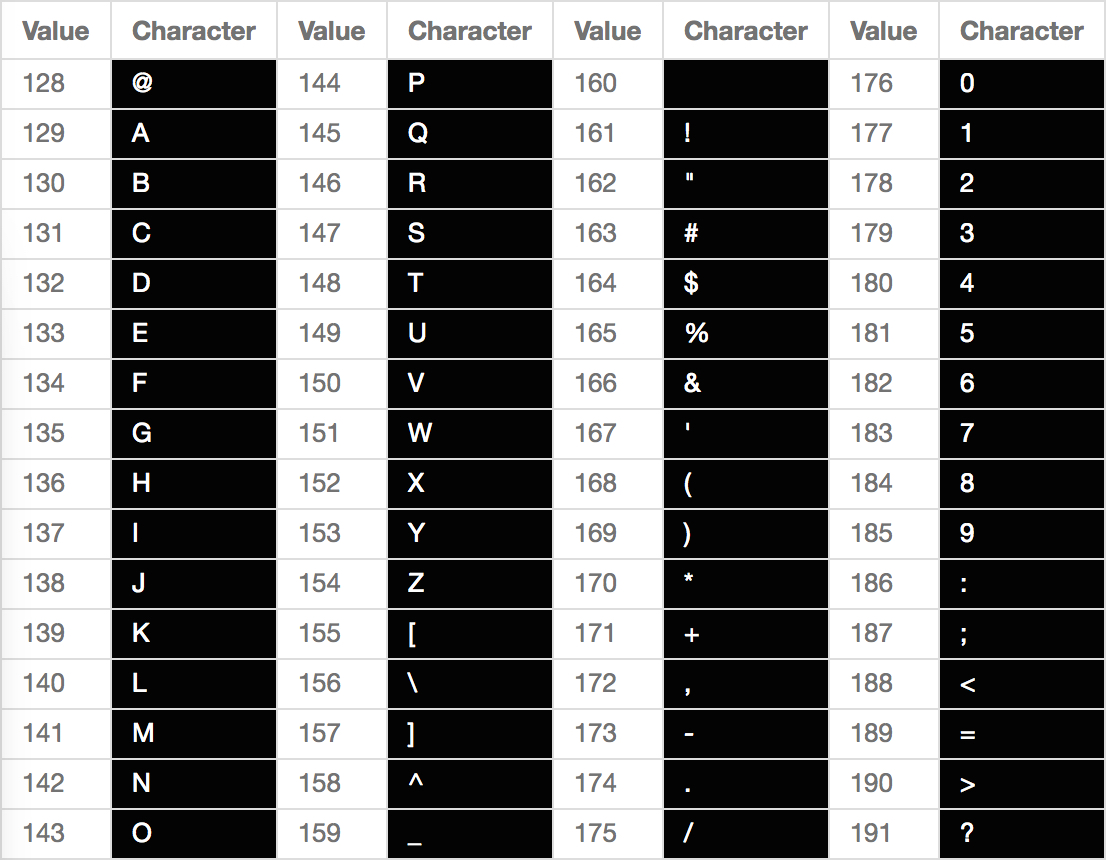Select the blank character cell for 160

pos(746,84)
